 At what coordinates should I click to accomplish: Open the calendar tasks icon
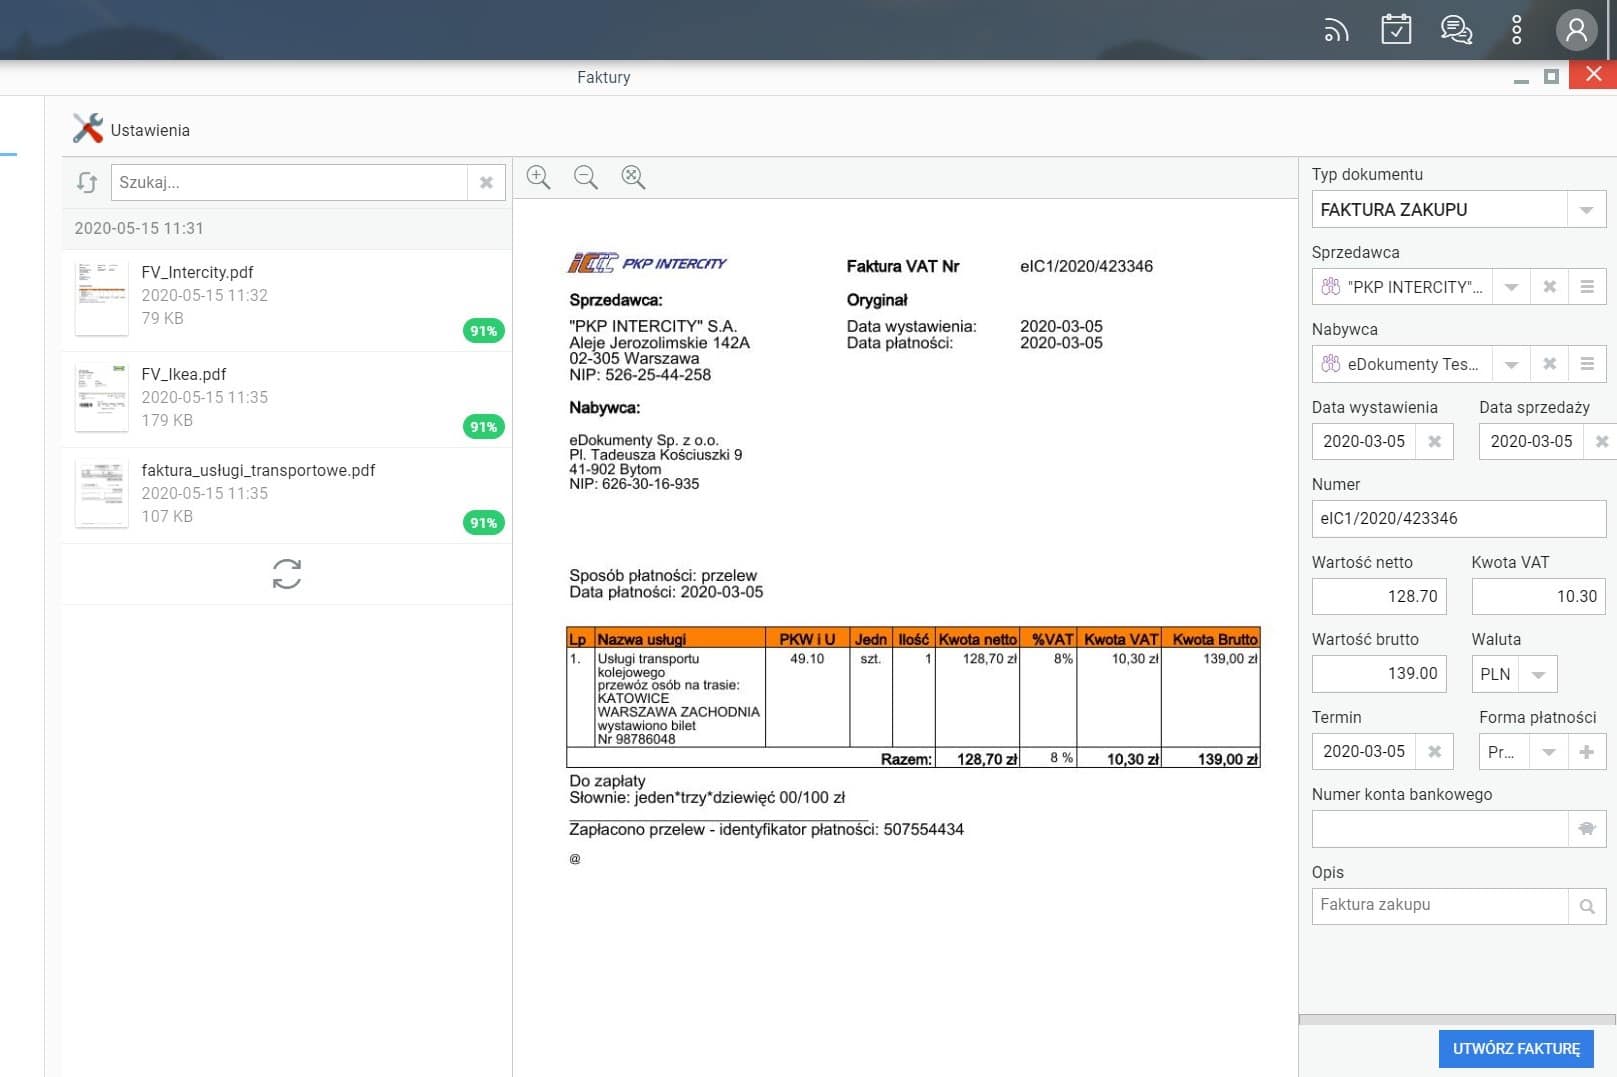click(1396, 29)
